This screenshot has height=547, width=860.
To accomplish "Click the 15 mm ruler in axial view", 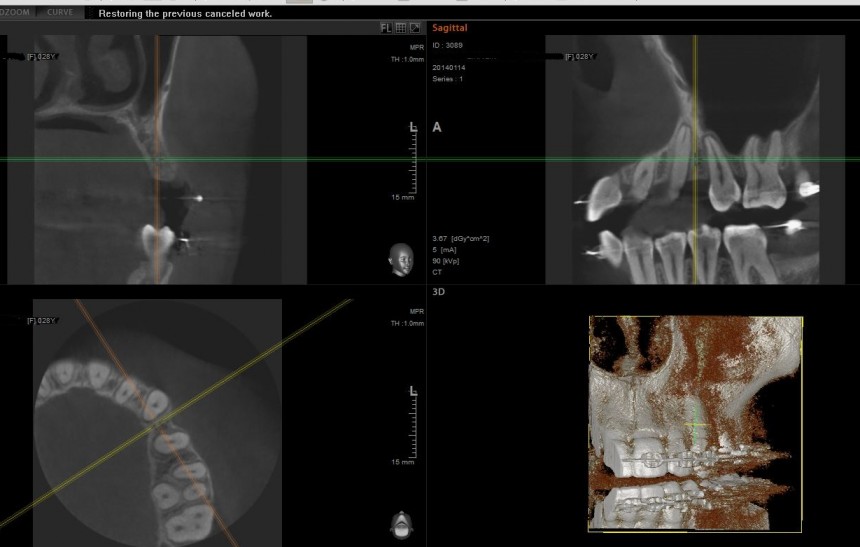I will [410, 425].
